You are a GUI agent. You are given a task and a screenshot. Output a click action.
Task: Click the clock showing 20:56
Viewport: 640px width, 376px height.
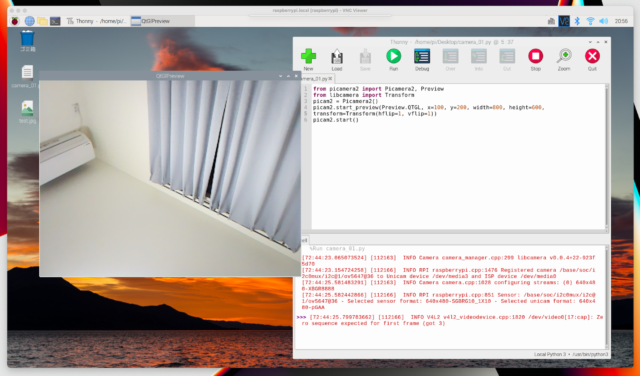coord(621,21)
